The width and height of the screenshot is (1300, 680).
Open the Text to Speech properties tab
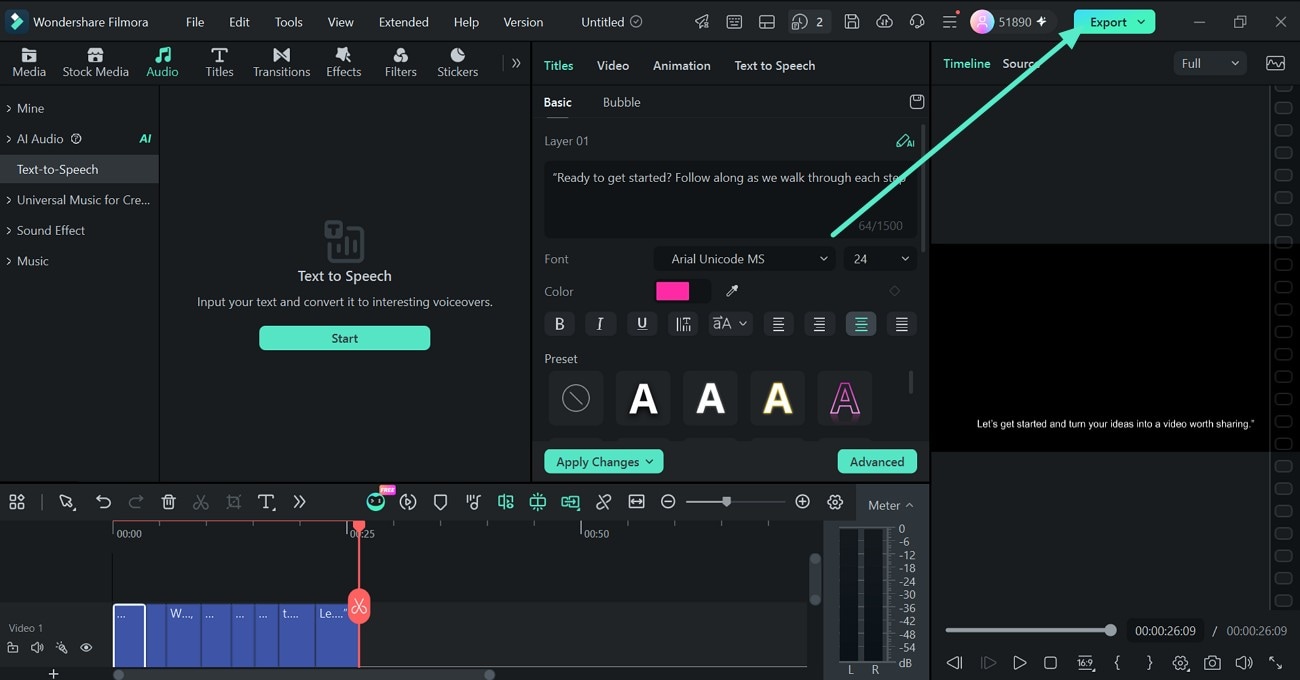pyautogui.click(x=774, y=65)
